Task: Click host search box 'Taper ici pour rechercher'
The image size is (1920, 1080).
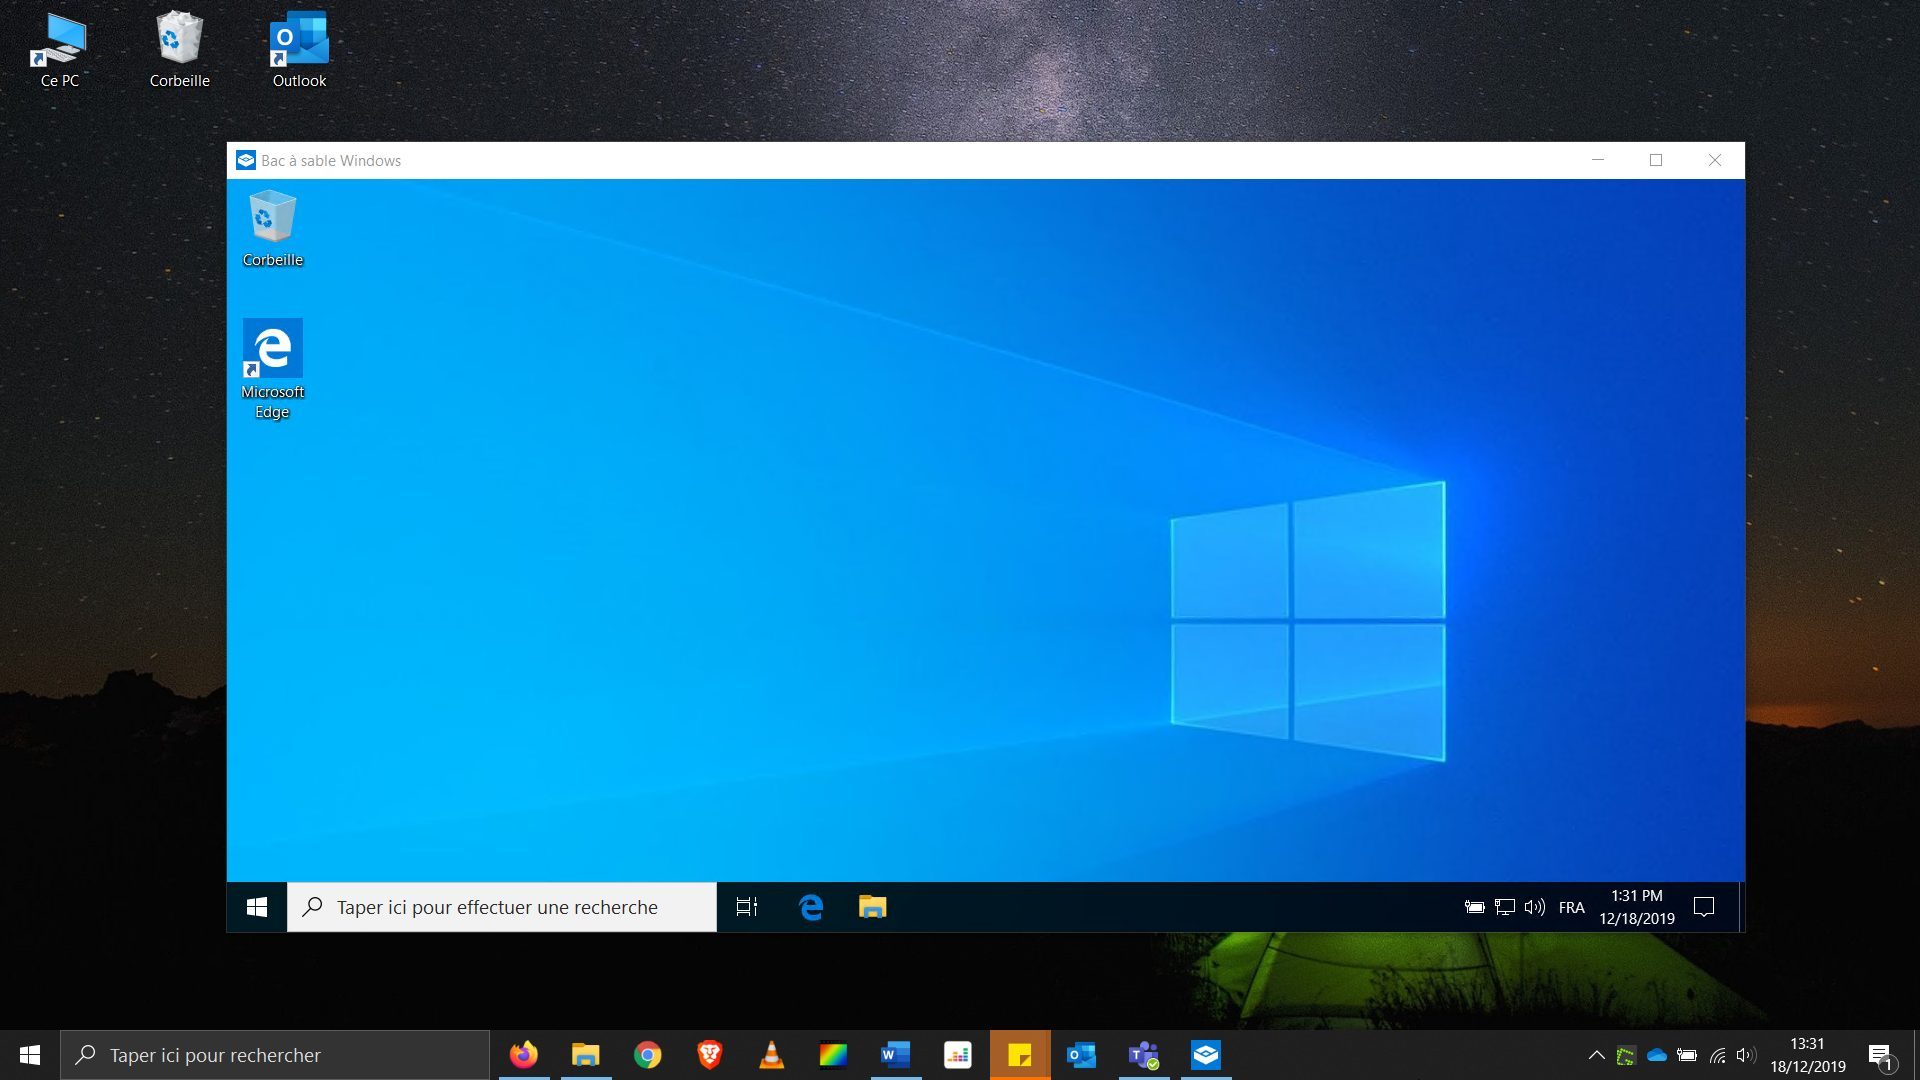Action: coord(275,1055)
